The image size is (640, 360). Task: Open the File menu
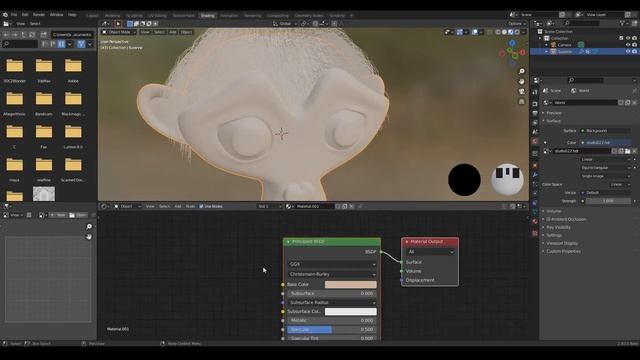tap(14, 14)
